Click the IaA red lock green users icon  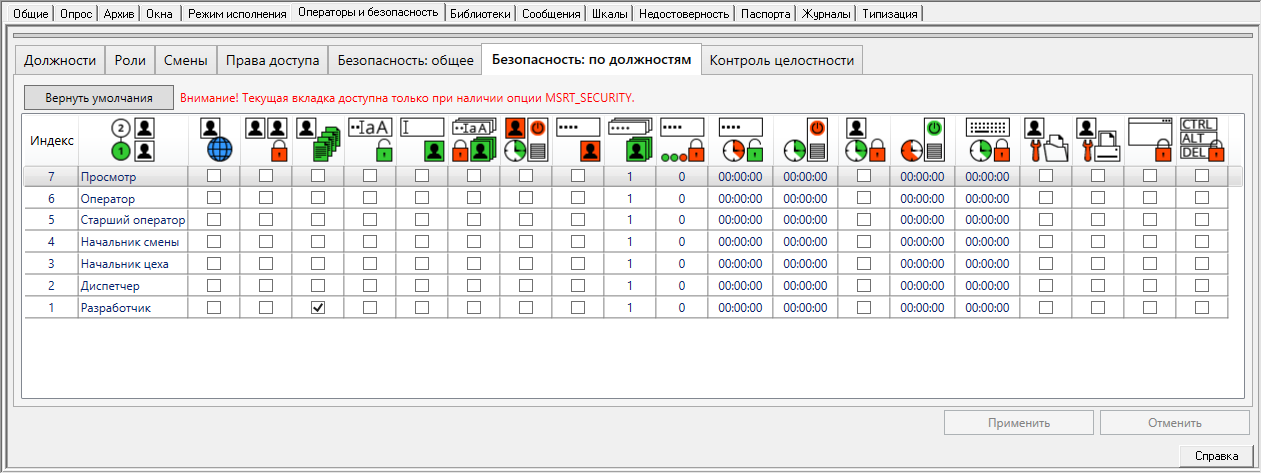tap(474, 140)
